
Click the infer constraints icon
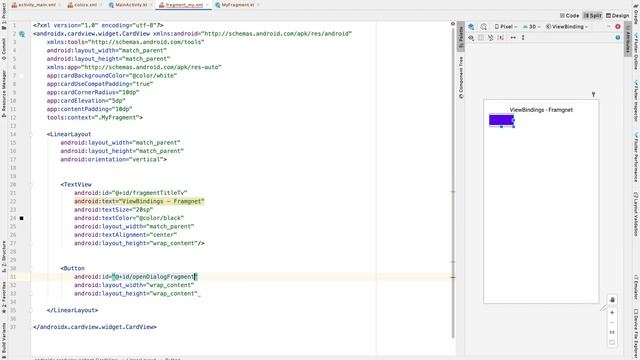coord(501,38)
